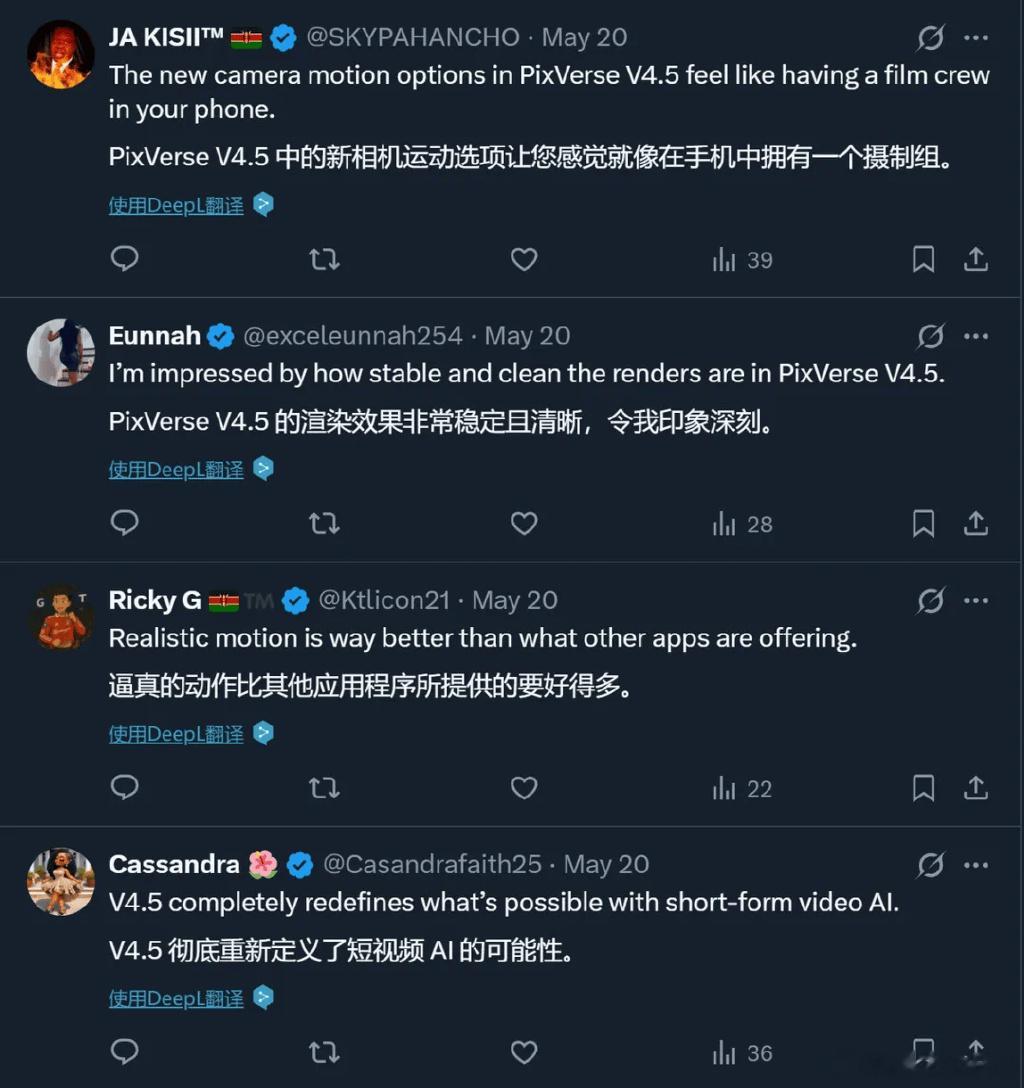The height and width of the screenshot is (1088, 1024).
Task: Like Cassandra's V4.5 tweet
Action: click(x=524, y=1052)
